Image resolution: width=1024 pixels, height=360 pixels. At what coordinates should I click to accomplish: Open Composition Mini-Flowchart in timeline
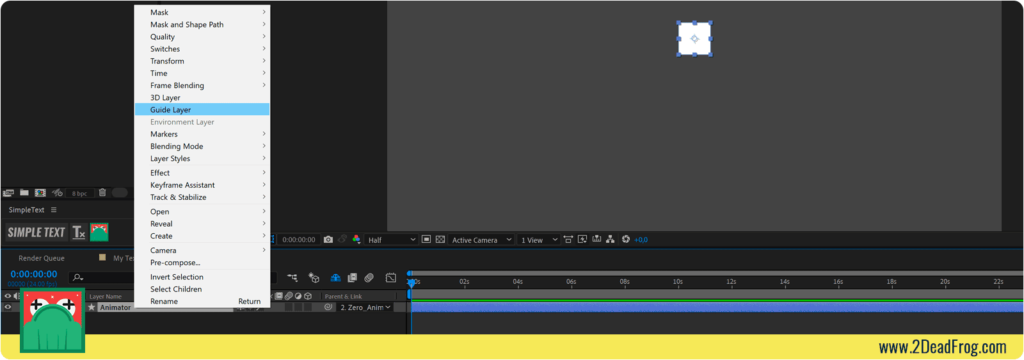(x=292, y=278)
